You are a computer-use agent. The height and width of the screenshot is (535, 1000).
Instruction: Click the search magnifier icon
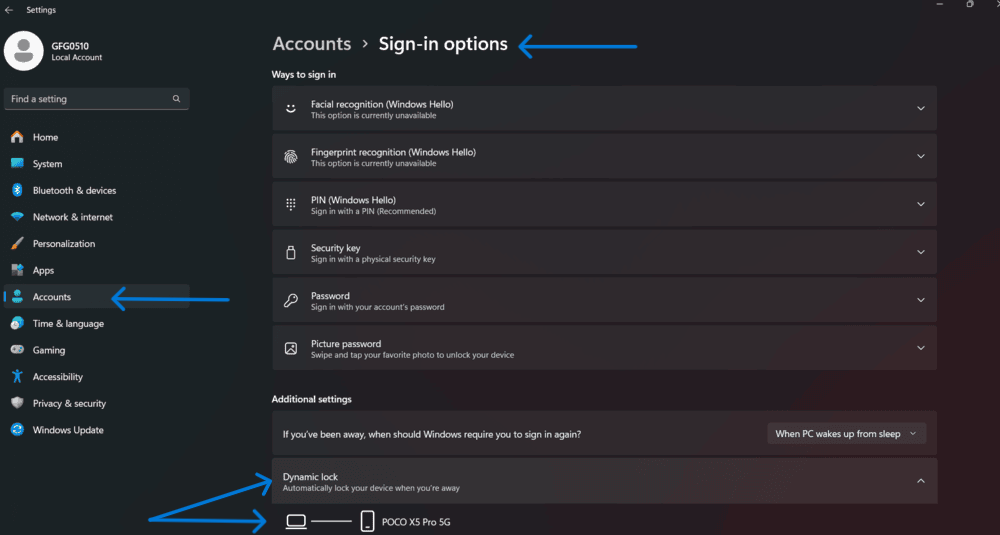[176, 99]
